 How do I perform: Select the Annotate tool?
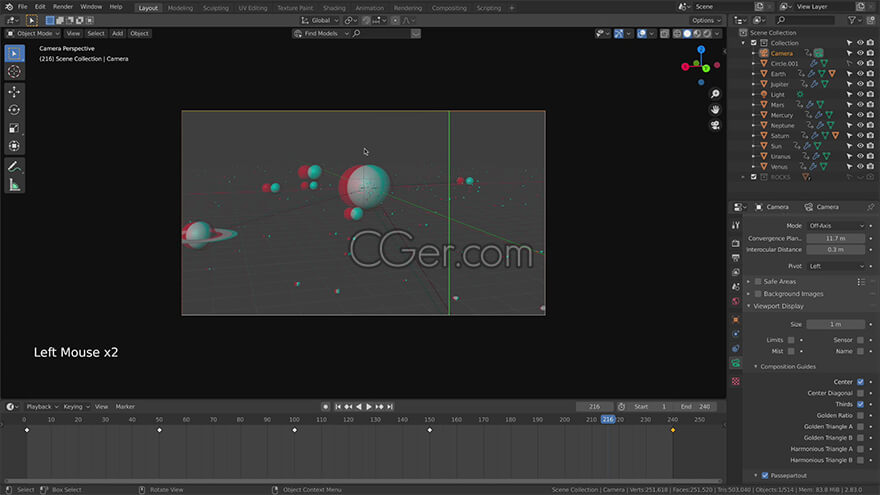pos(15,167)
